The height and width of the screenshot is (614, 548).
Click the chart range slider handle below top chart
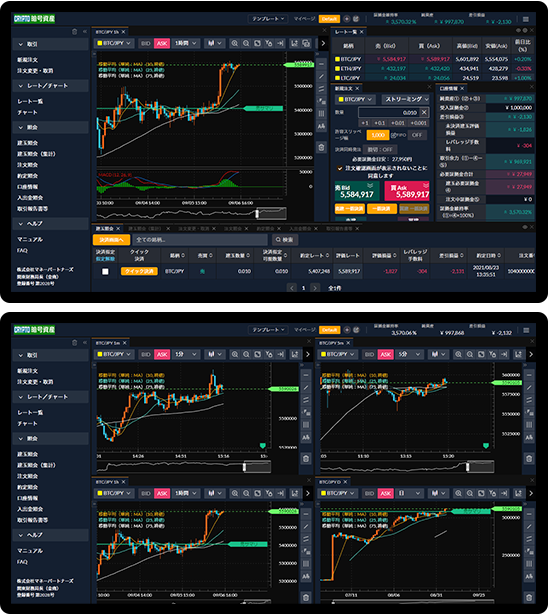coord(257,214)
